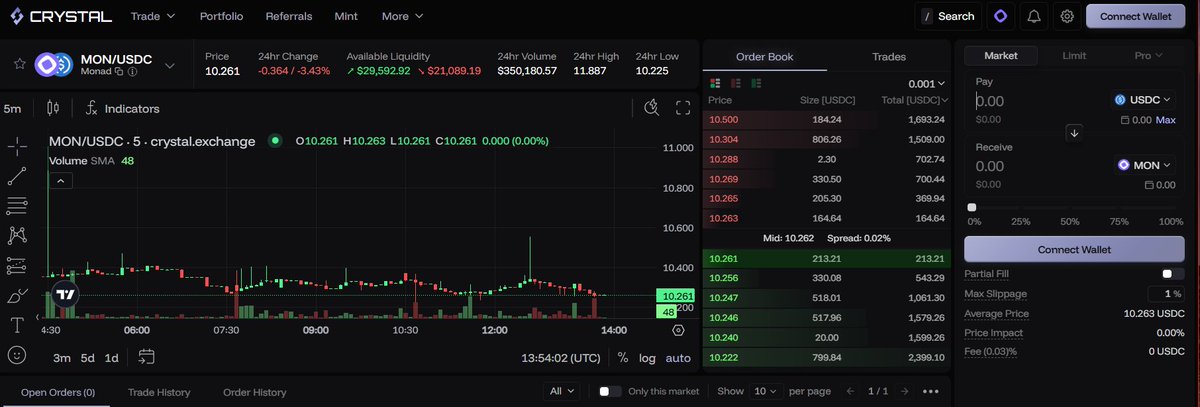Switch to the Trades tab
1200x407 pixels.
(889, 57)
